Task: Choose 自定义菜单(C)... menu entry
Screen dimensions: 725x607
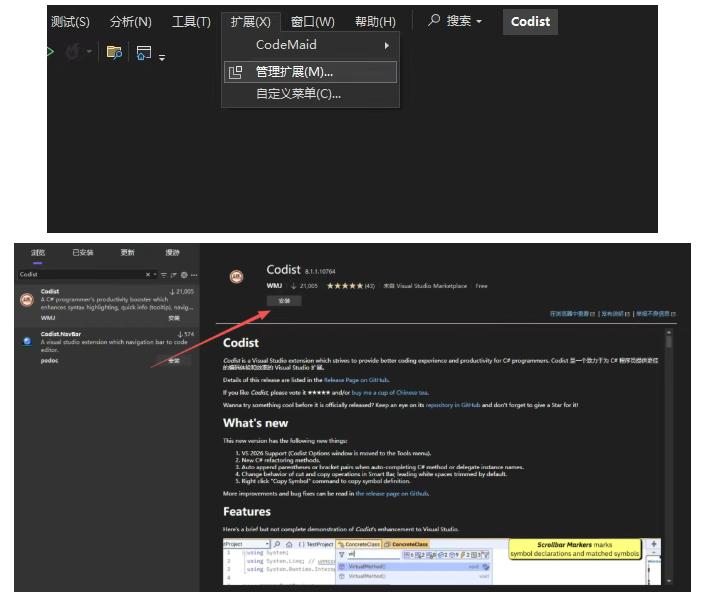Action: pos(310,94)
